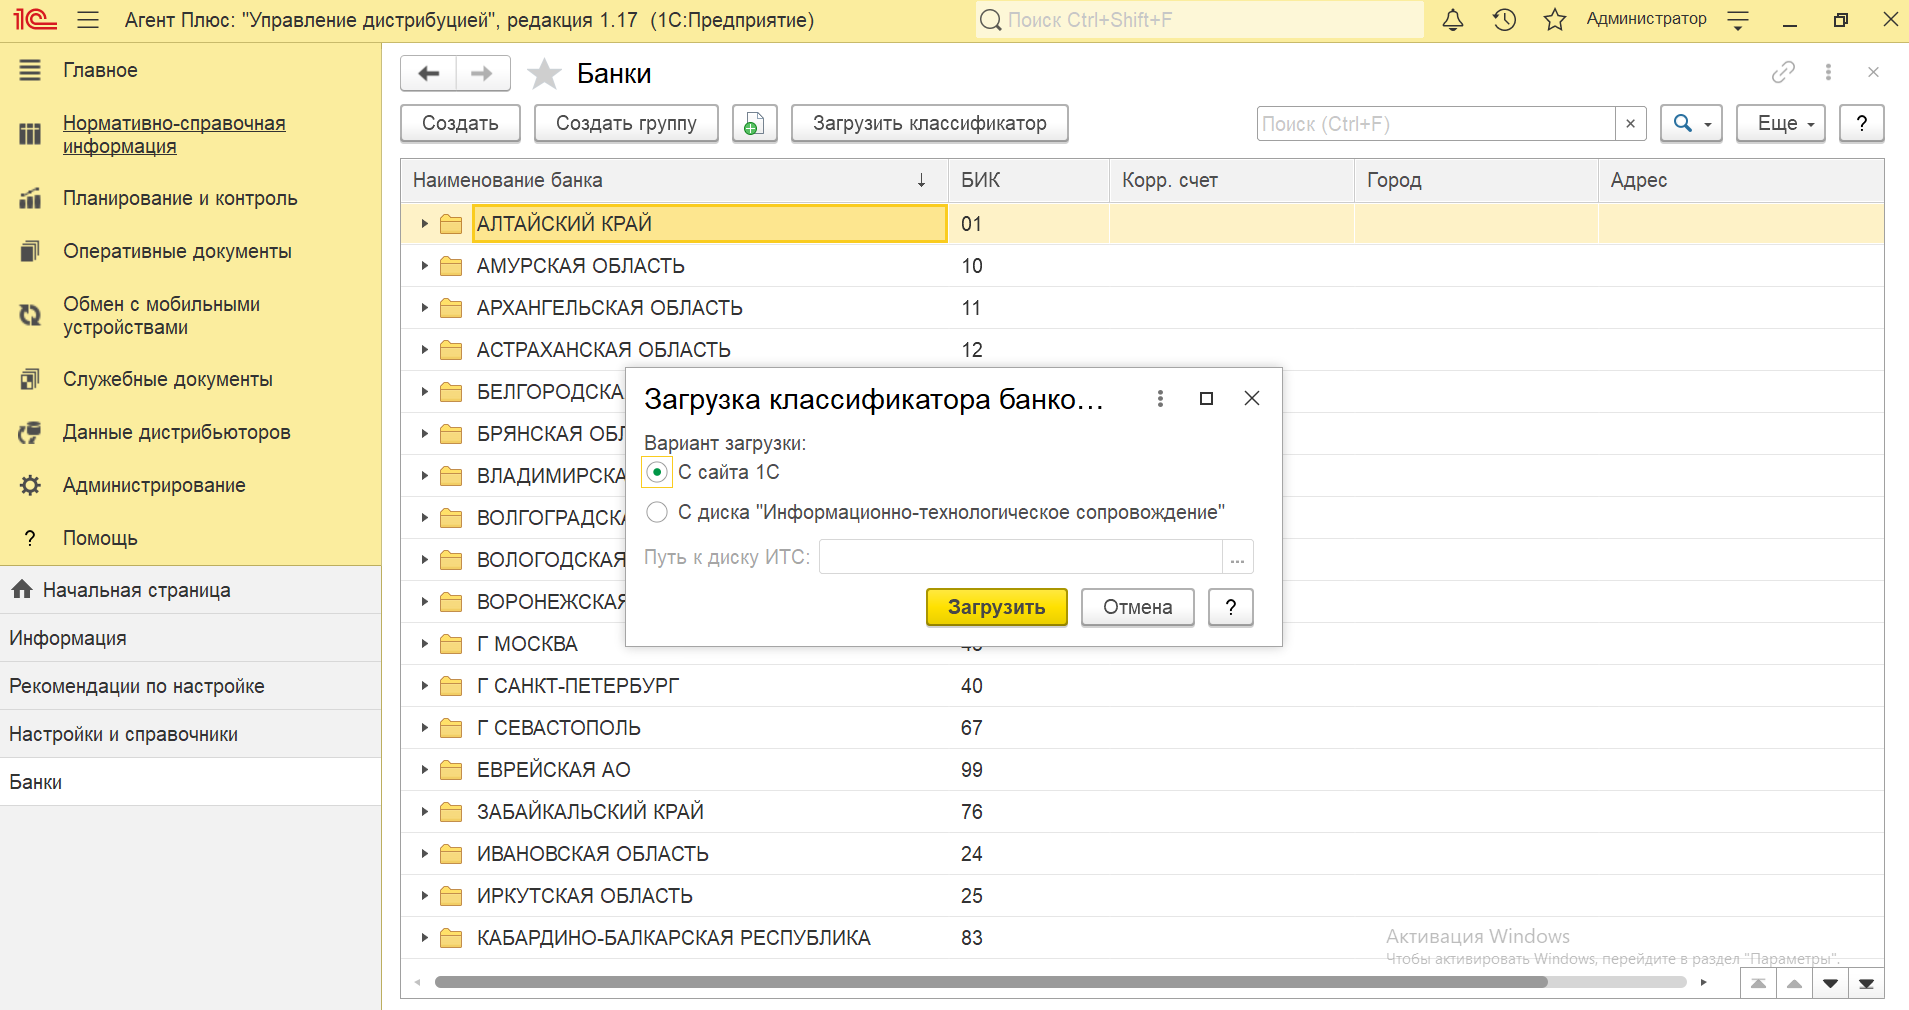Switch to Рекомендации по настройке tab
The height and width of the screenshot is (1010, 1909).
tap(190, 686)
